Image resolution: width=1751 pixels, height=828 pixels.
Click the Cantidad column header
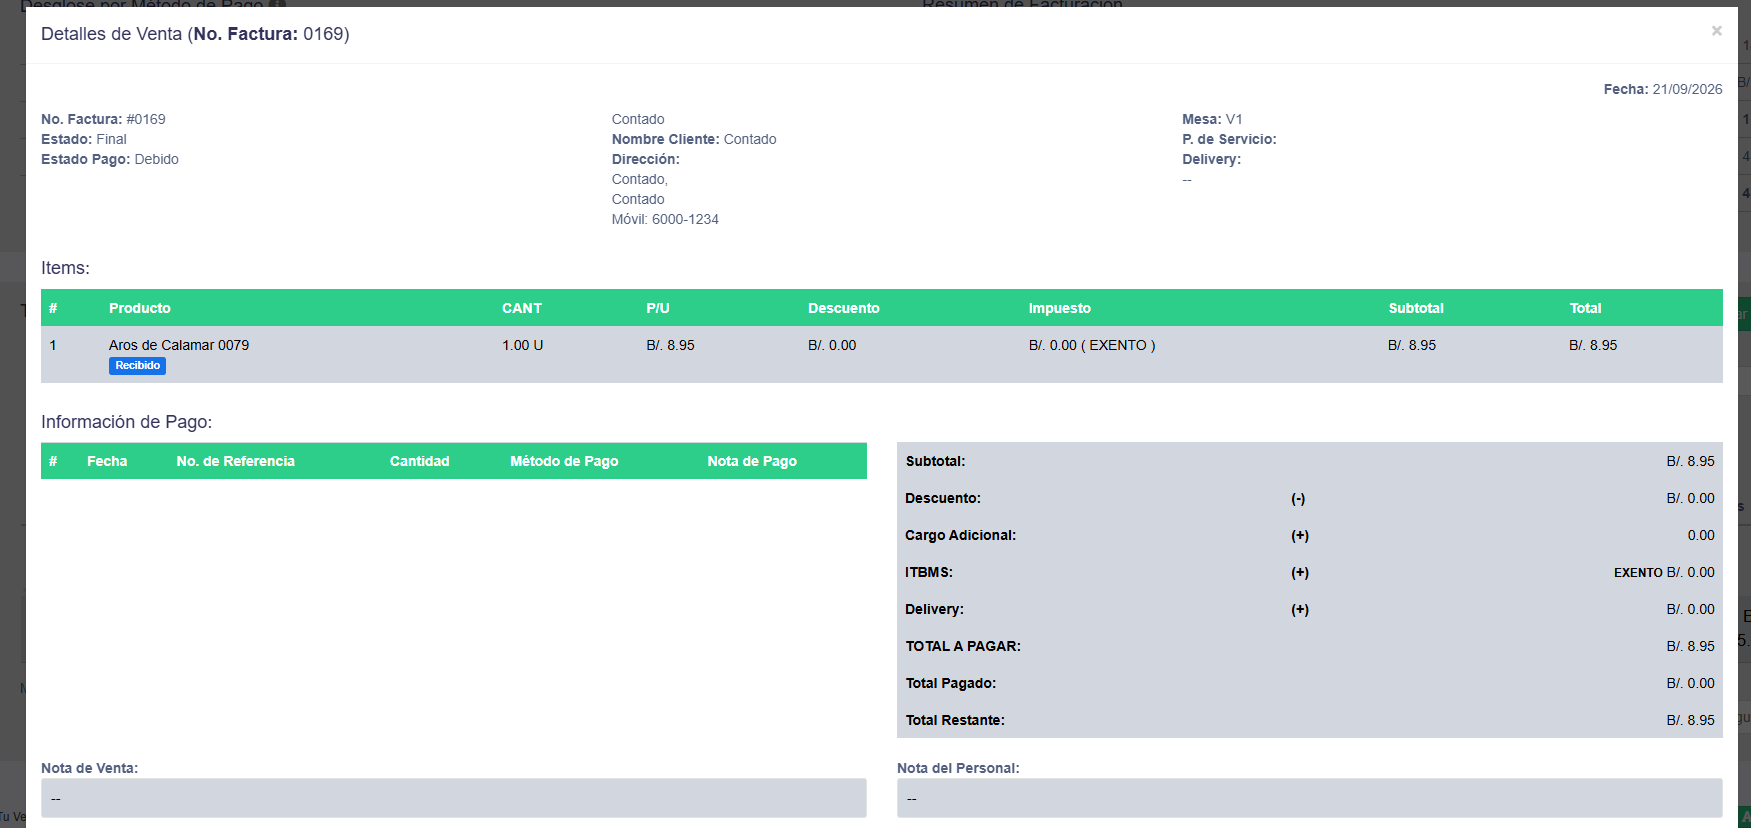tap(420, 461)
